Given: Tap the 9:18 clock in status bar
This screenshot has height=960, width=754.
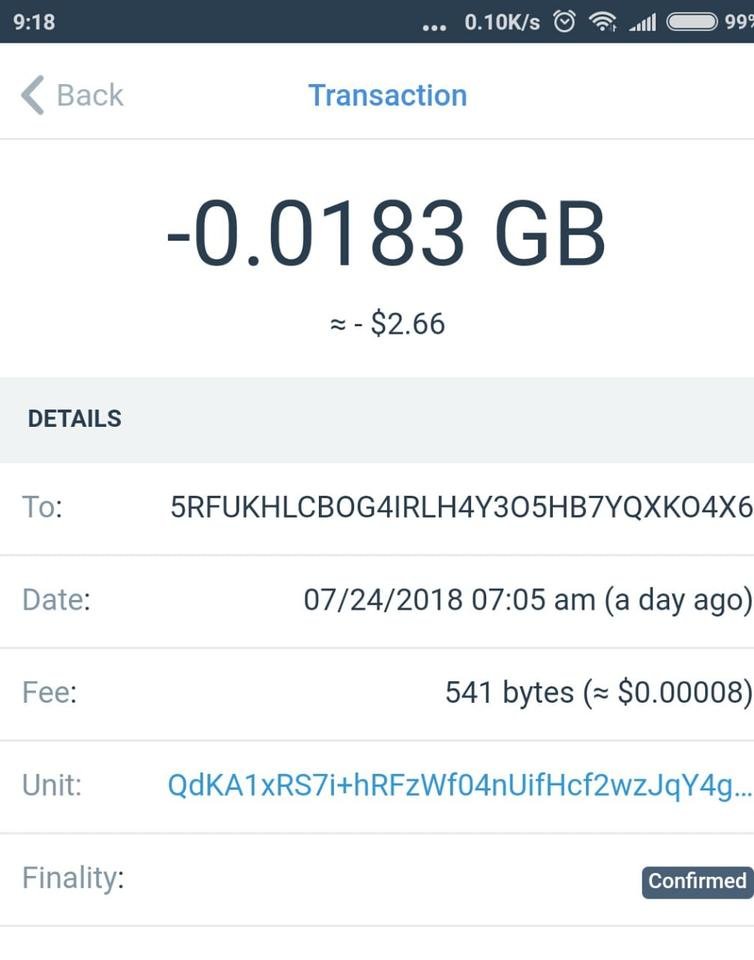Looking at the screenshot, I should click(x=35, y=22).
